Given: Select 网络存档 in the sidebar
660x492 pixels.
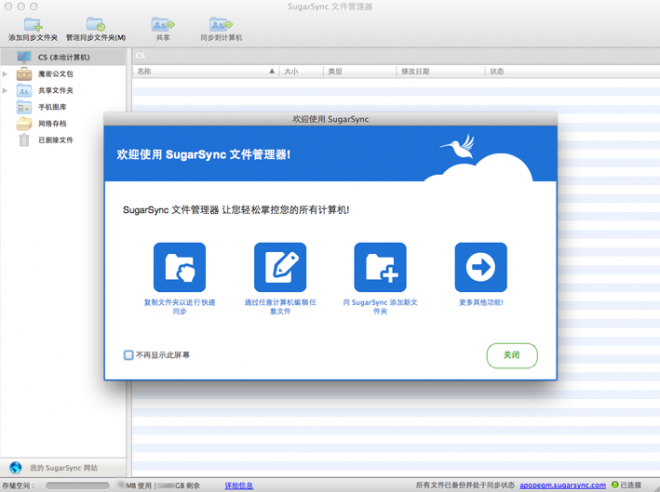Looking at the screenshot, I should (x=52, y=123).
